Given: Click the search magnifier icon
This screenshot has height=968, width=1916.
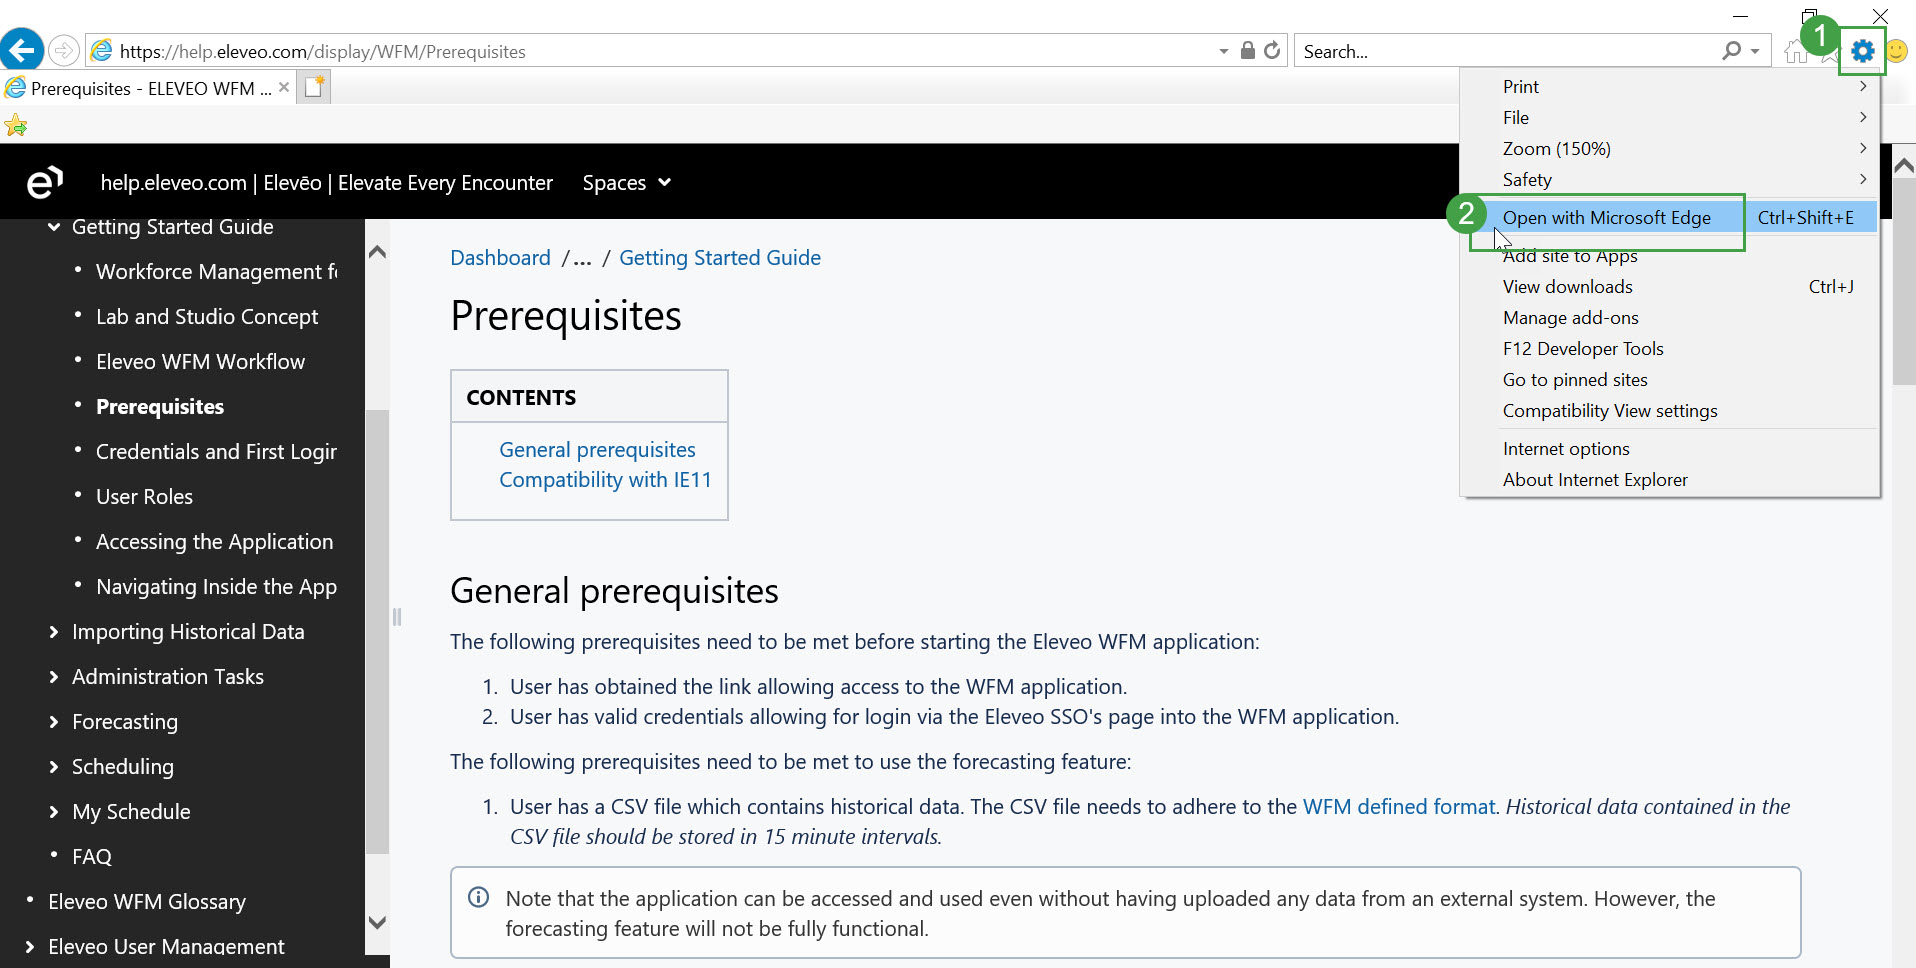Looking at the screenshot, I should (x=1732, y=51).
